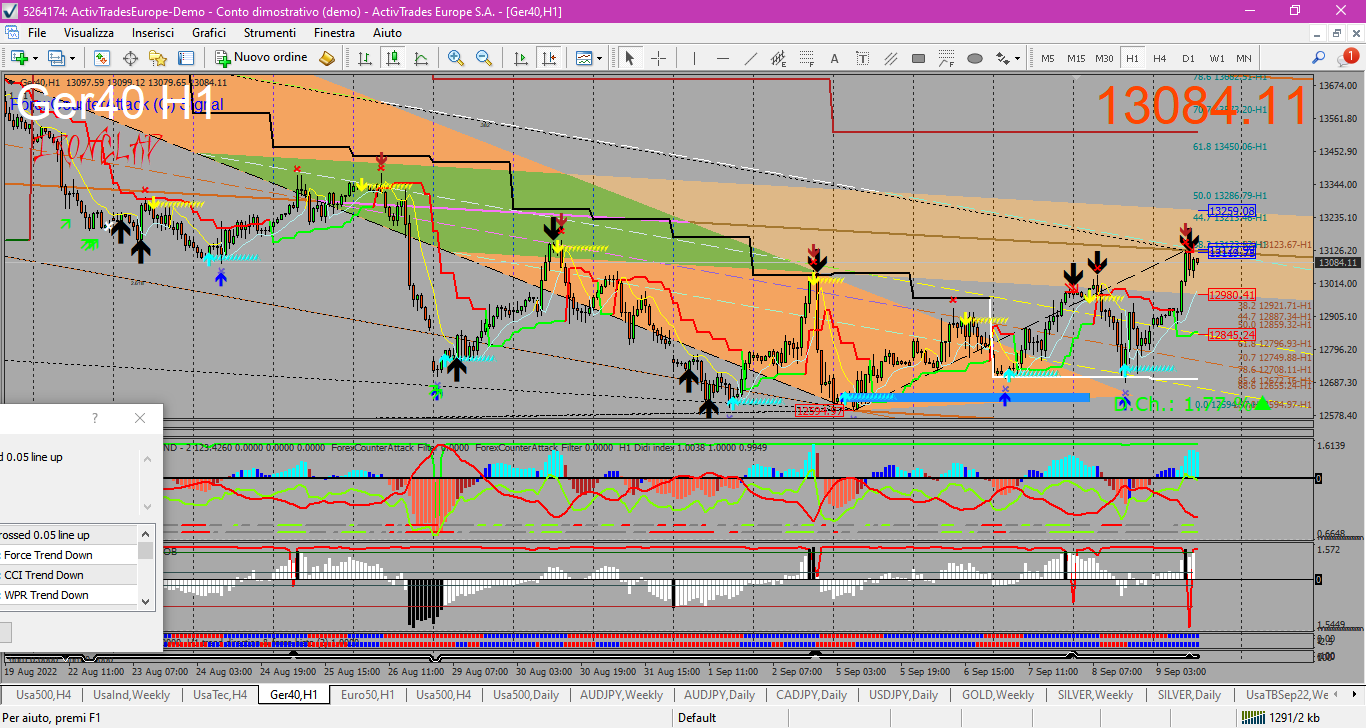Image resolution: width=1366 pixels, height=728 pixels.
Task: Open the Finestra menu
Action: [x=334, y=33]
